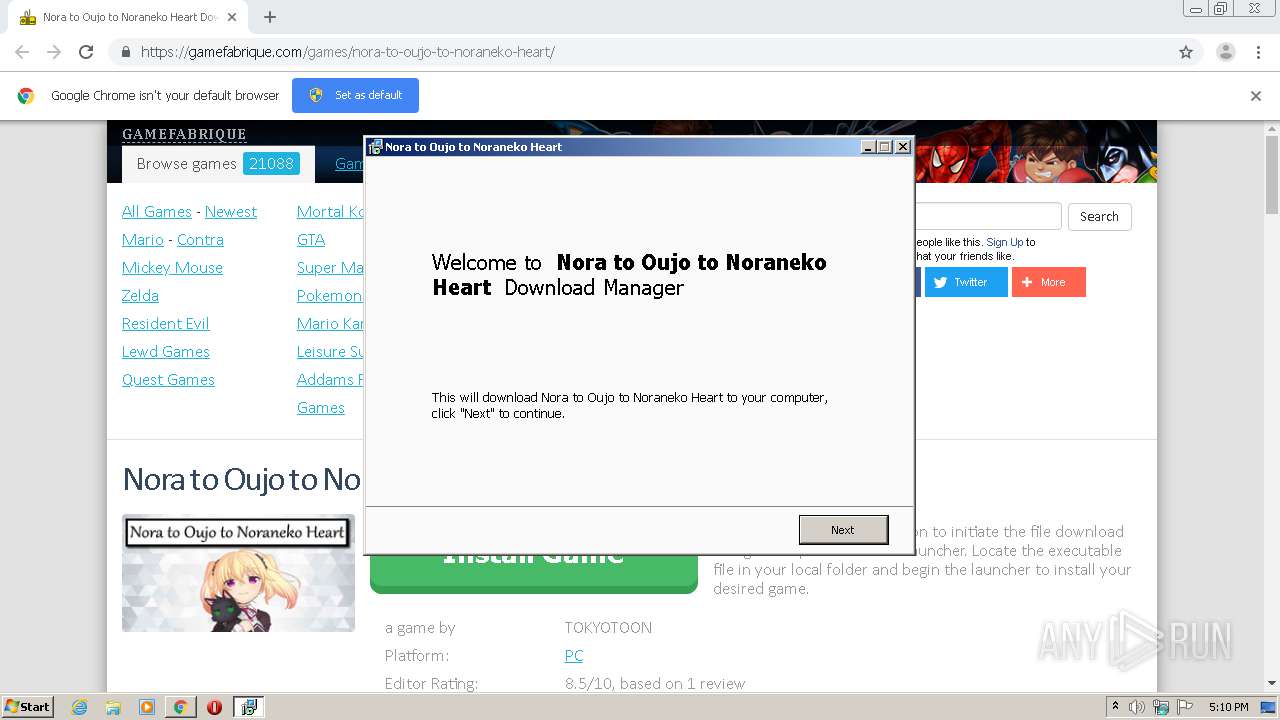Switch to Chrome in the taskbar

(180, 707)
